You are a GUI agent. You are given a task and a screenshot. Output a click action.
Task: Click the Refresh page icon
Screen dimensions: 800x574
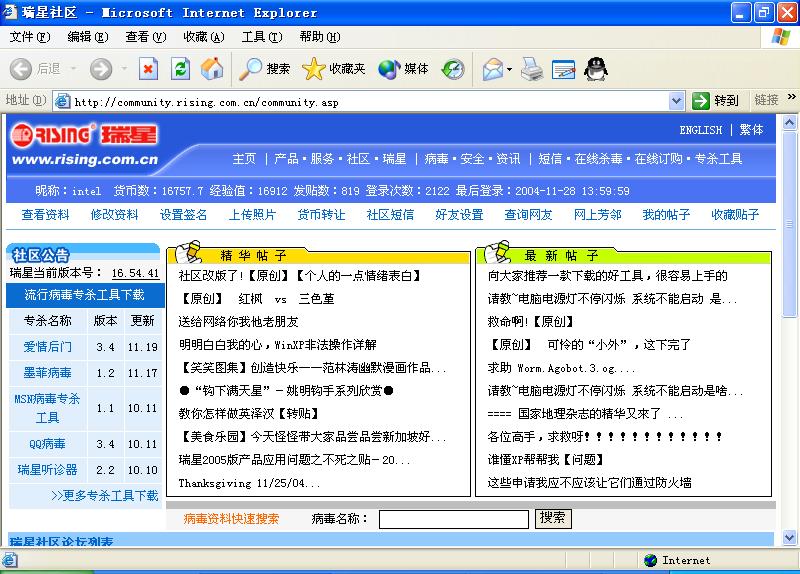coord(180,68)
